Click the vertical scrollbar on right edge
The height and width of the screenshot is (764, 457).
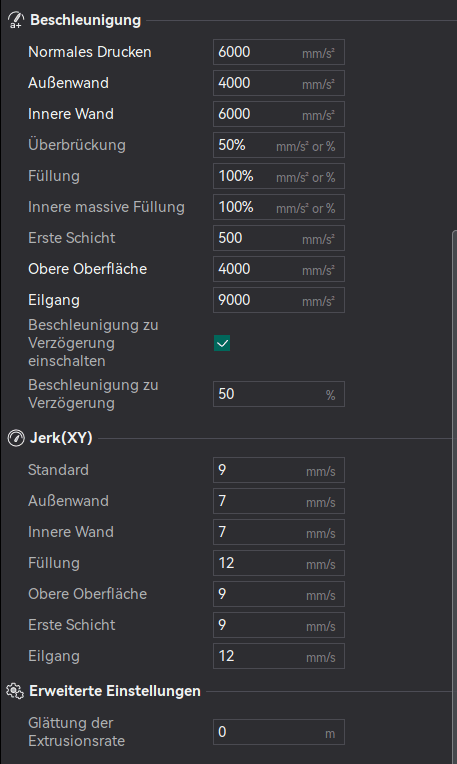(x=455, y=497)
